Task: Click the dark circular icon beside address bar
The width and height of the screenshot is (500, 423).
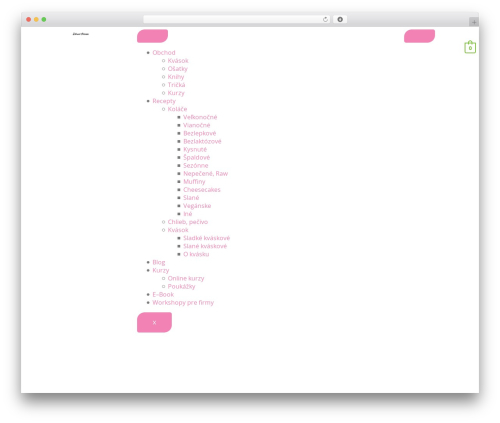Action: coord(340,19)
